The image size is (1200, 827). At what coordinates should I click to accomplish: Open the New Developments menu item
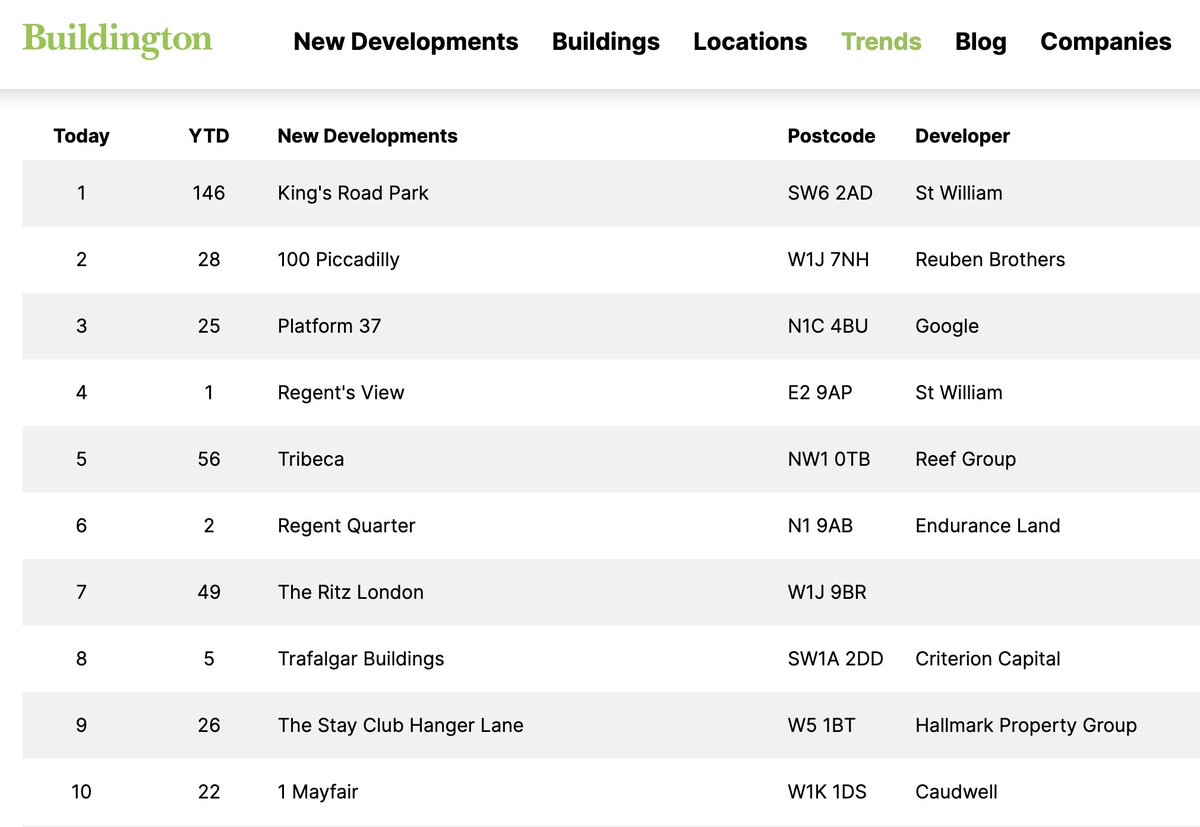pyautogui.click(x=406, y=41)
